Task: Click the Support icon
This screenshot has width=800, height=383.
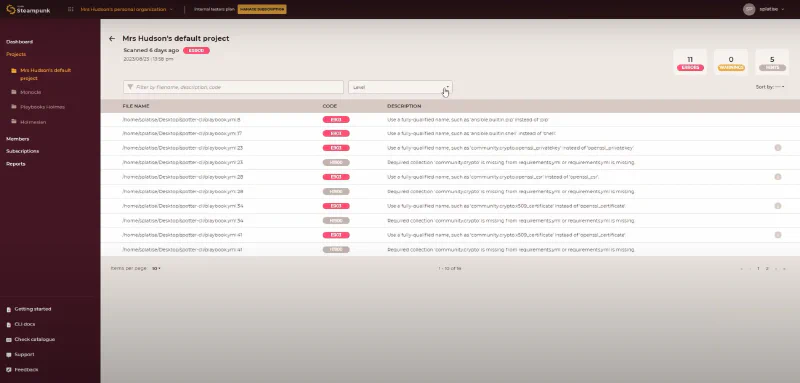Action: pos(9,354)
